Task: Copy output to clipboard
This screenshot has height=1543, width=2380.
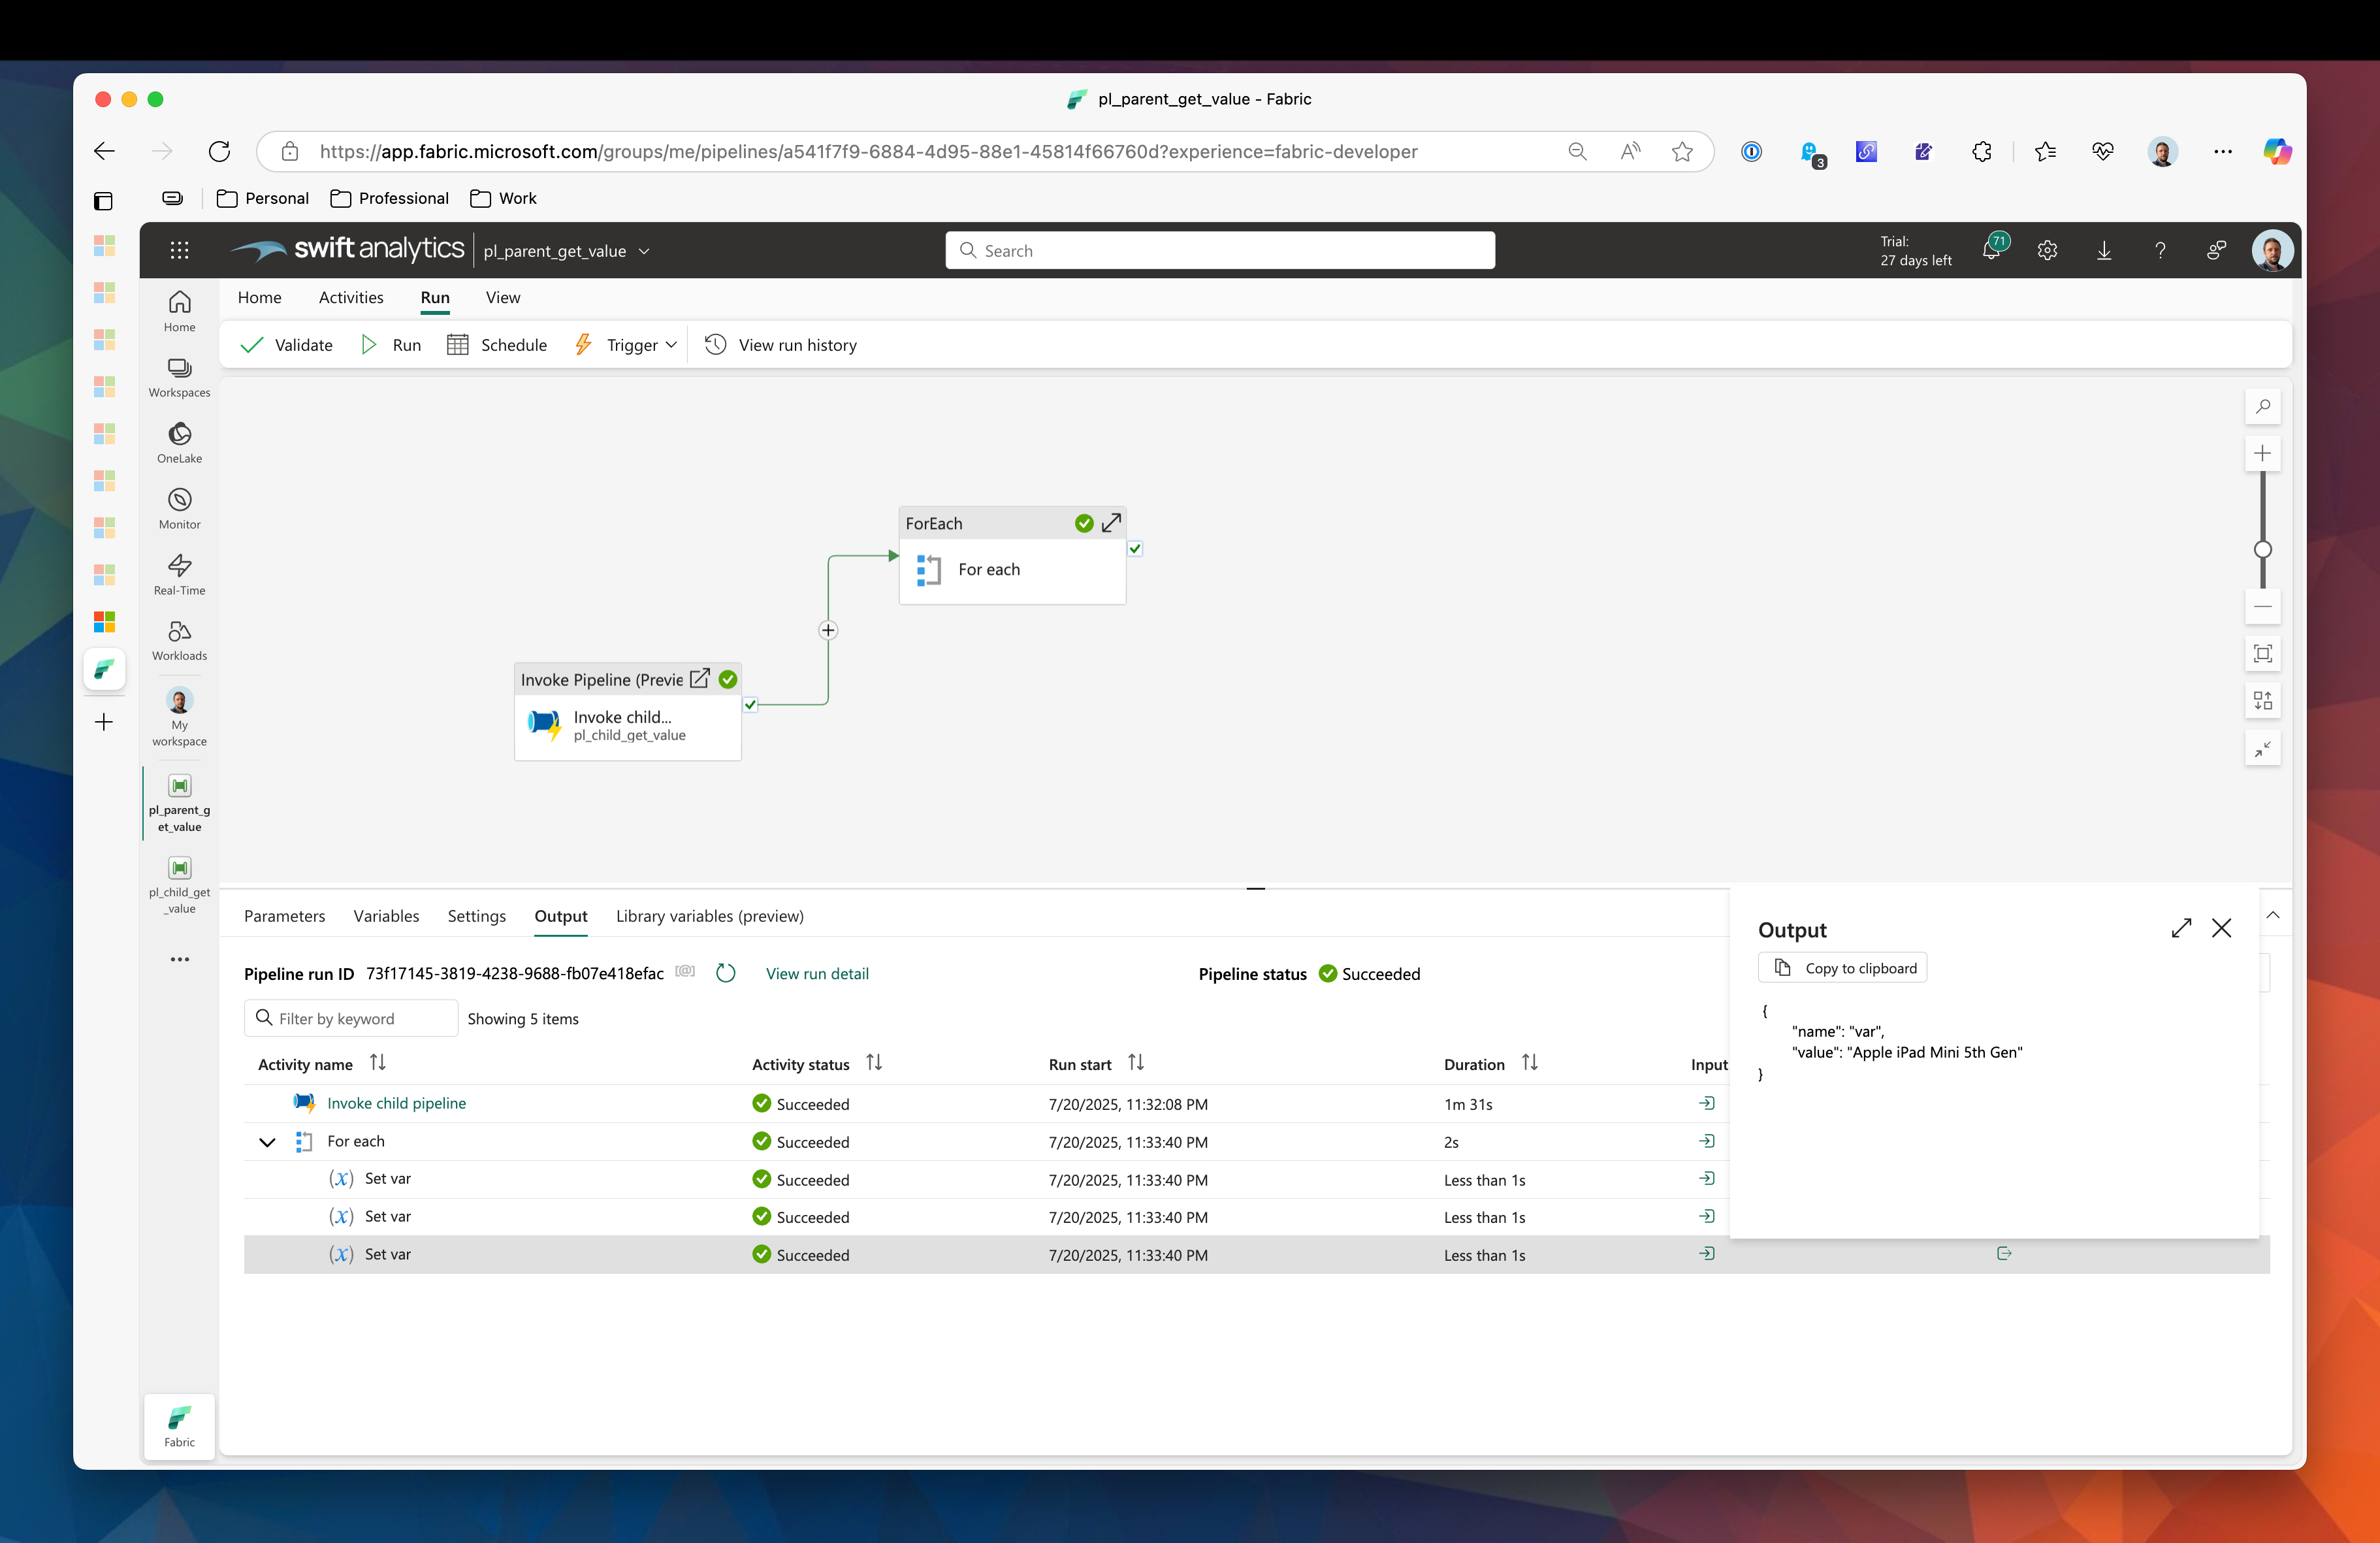Action: 1842,968
